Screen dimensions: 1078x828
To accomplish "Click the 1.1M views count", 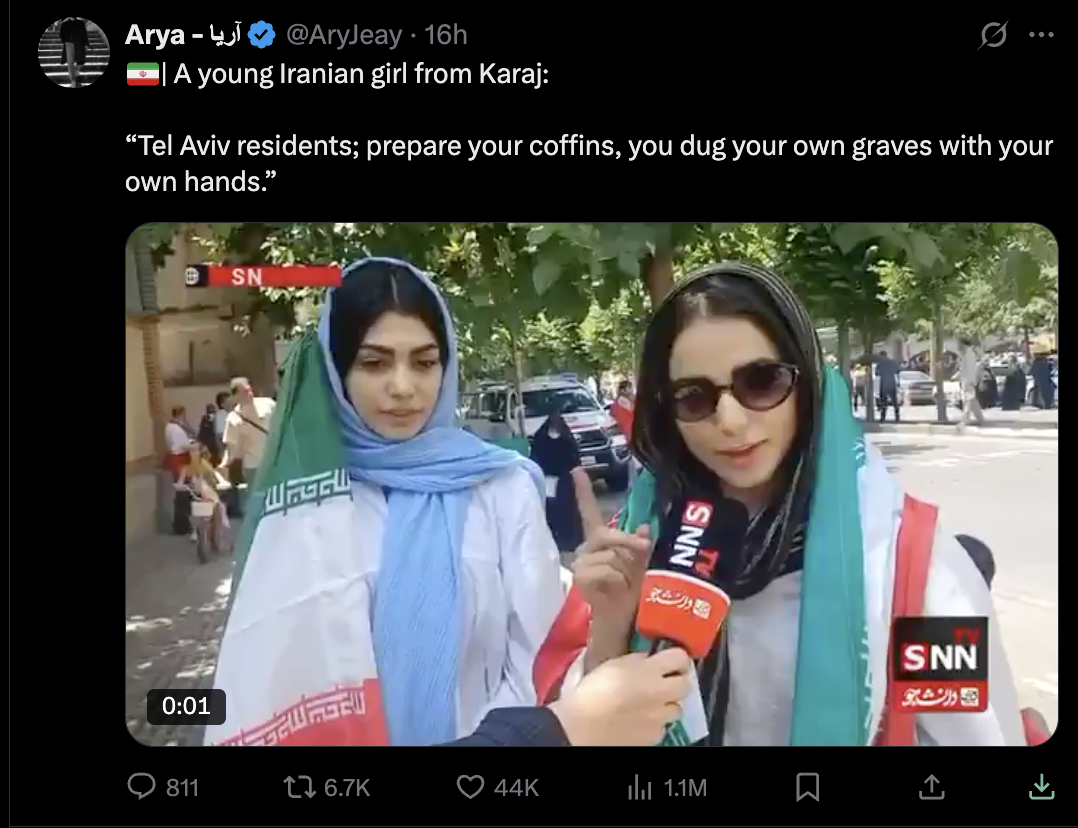I will coord(685,787).
